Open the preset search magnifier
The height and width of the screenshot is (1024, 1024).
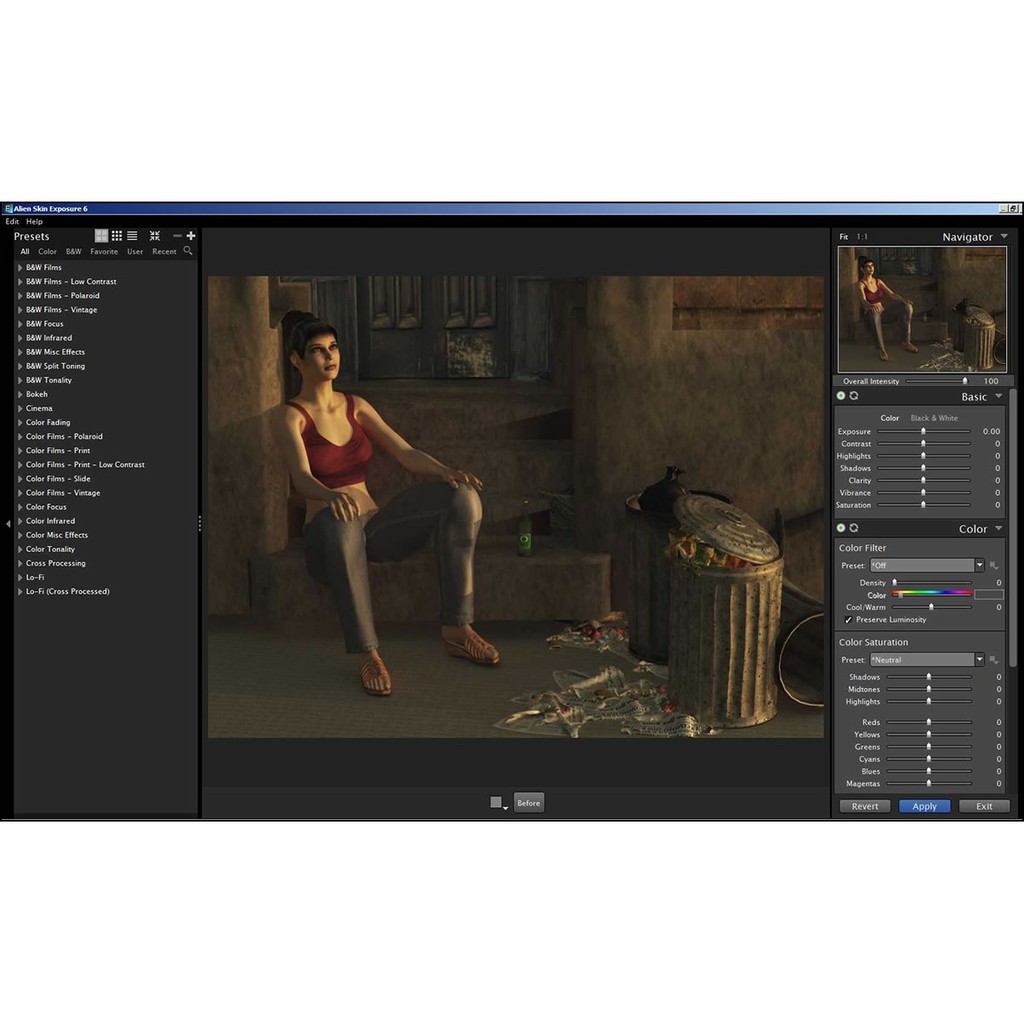187,251
